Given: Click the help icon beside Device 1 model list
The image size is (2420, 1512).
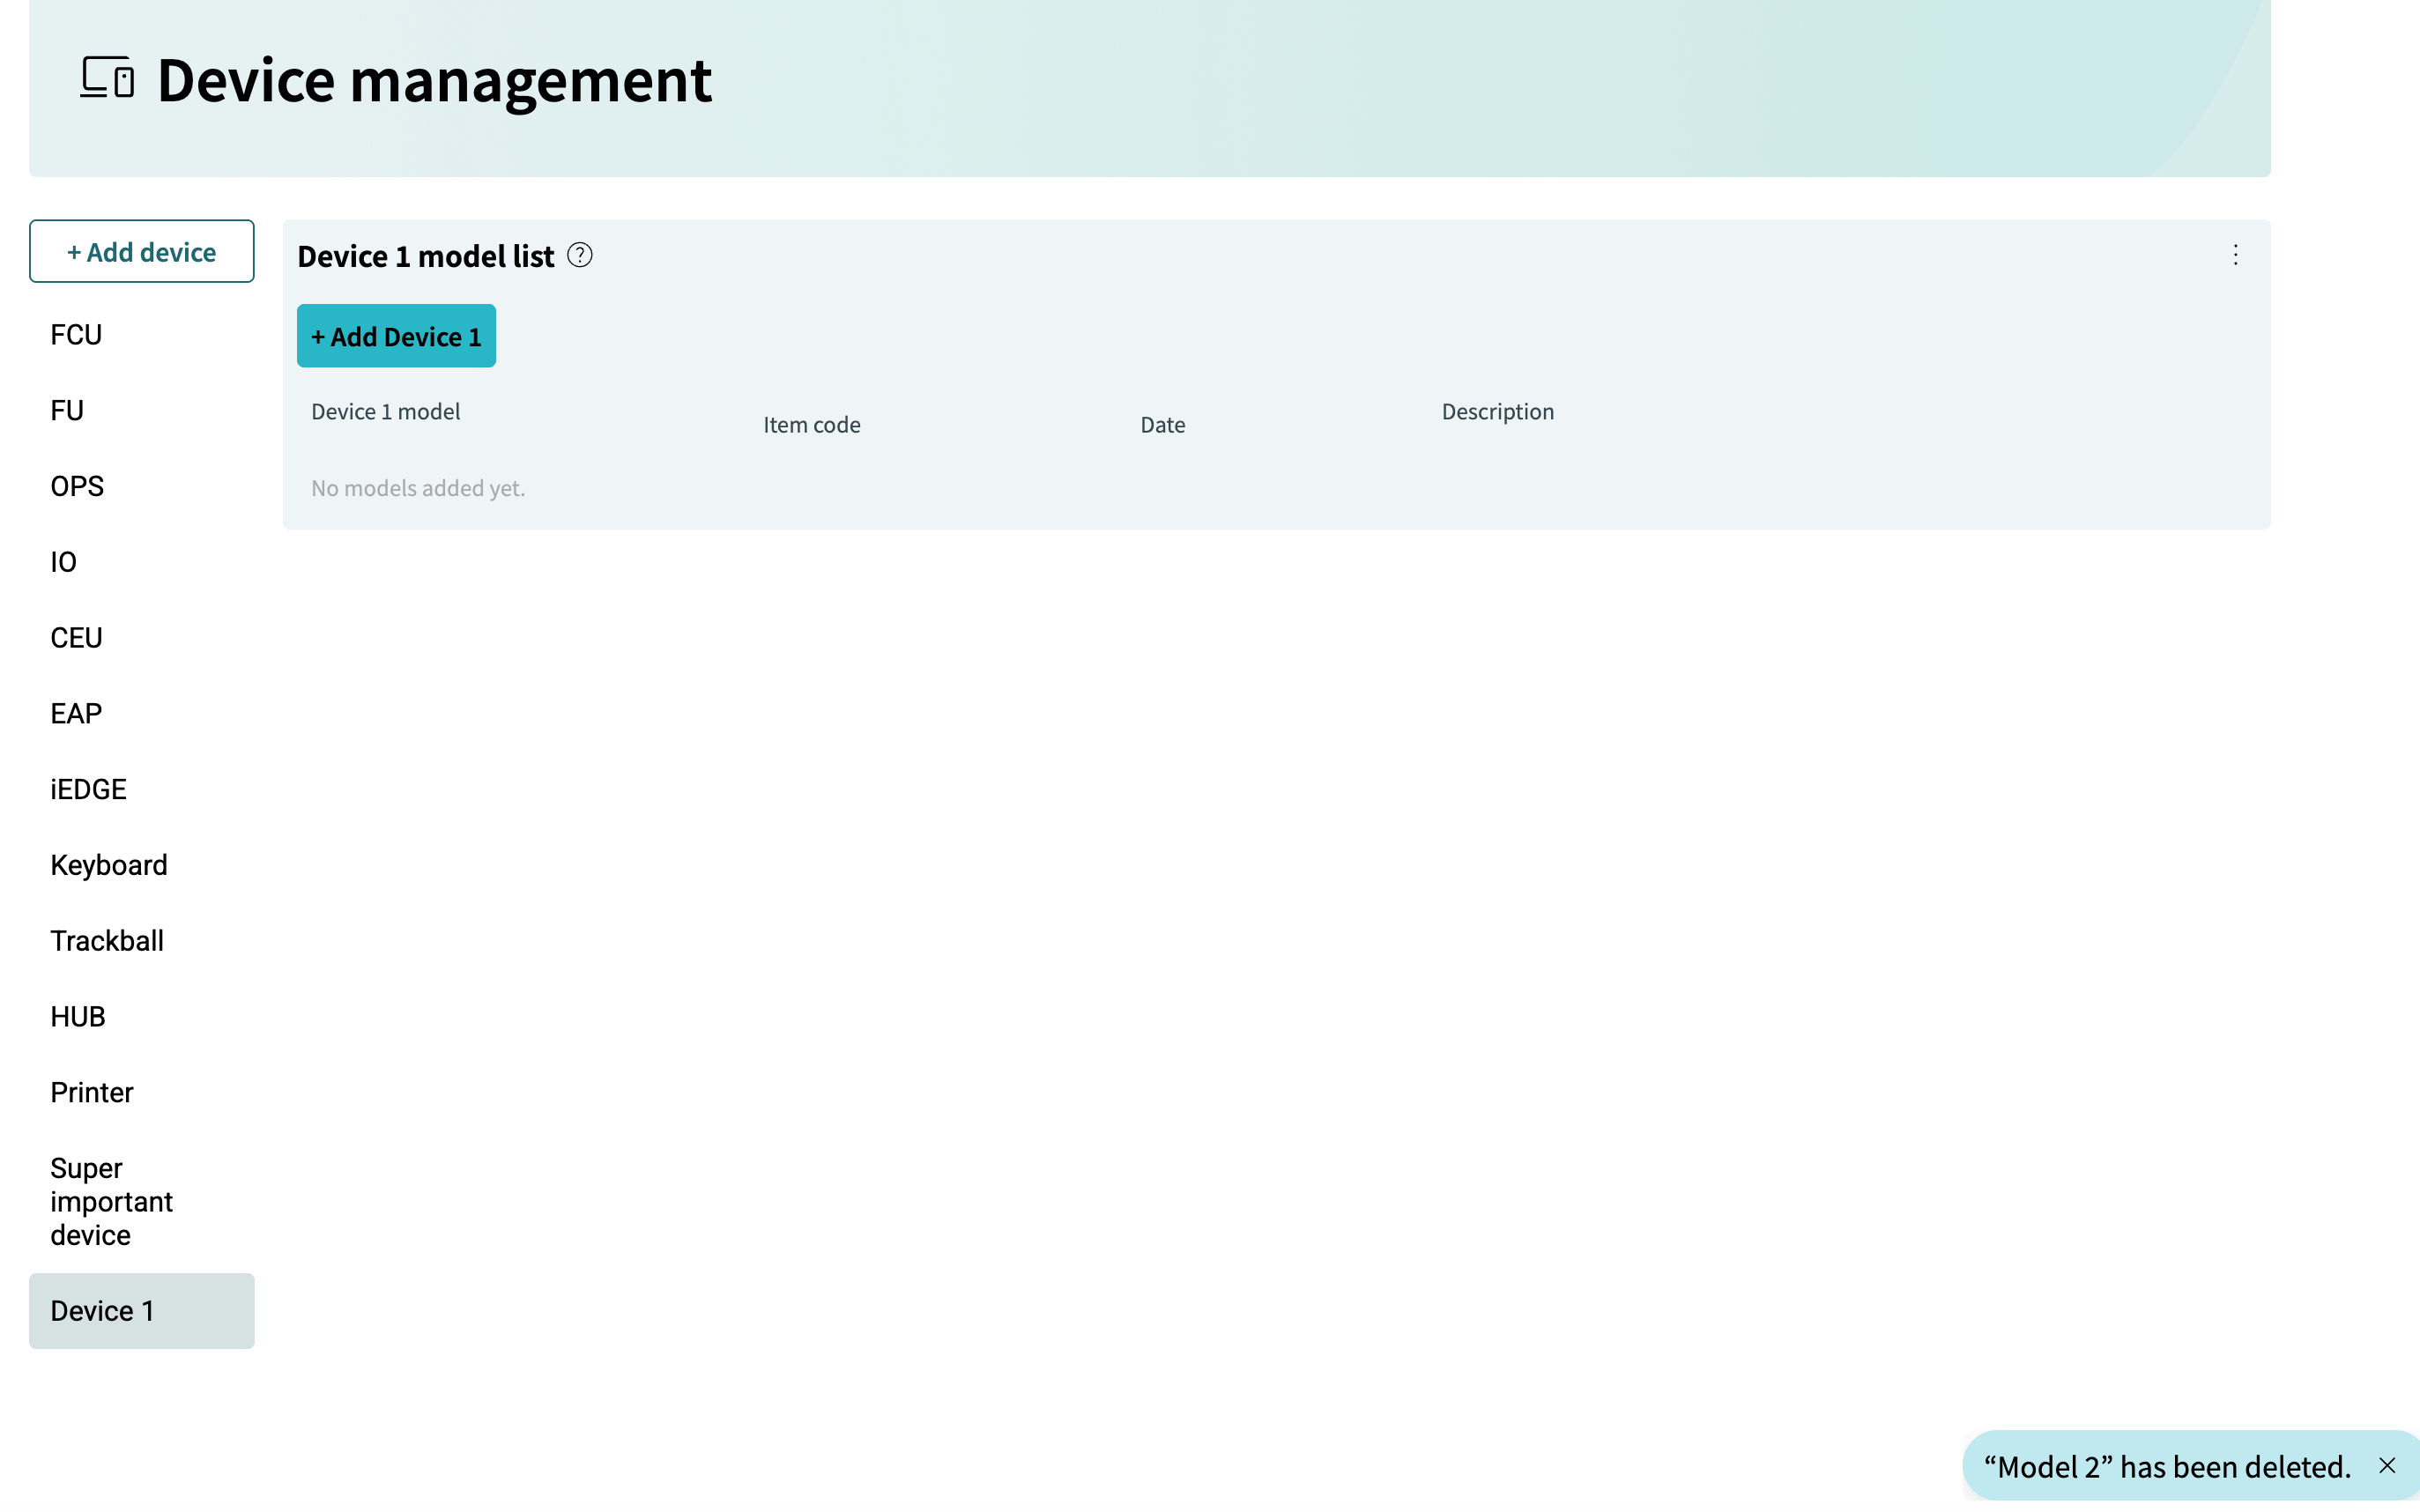Looking at the screenshot, I should coord(580,255).
